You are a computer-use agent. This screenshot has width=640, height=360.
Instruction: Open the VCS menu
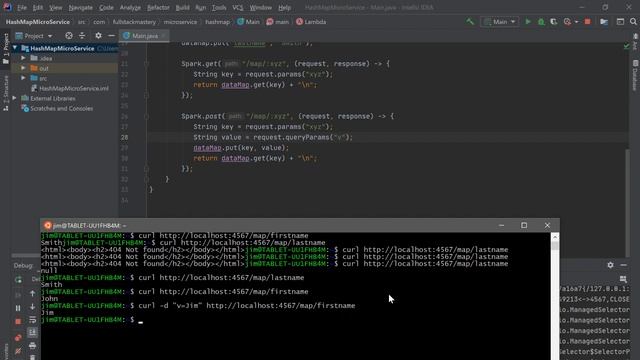coord(238,7)
